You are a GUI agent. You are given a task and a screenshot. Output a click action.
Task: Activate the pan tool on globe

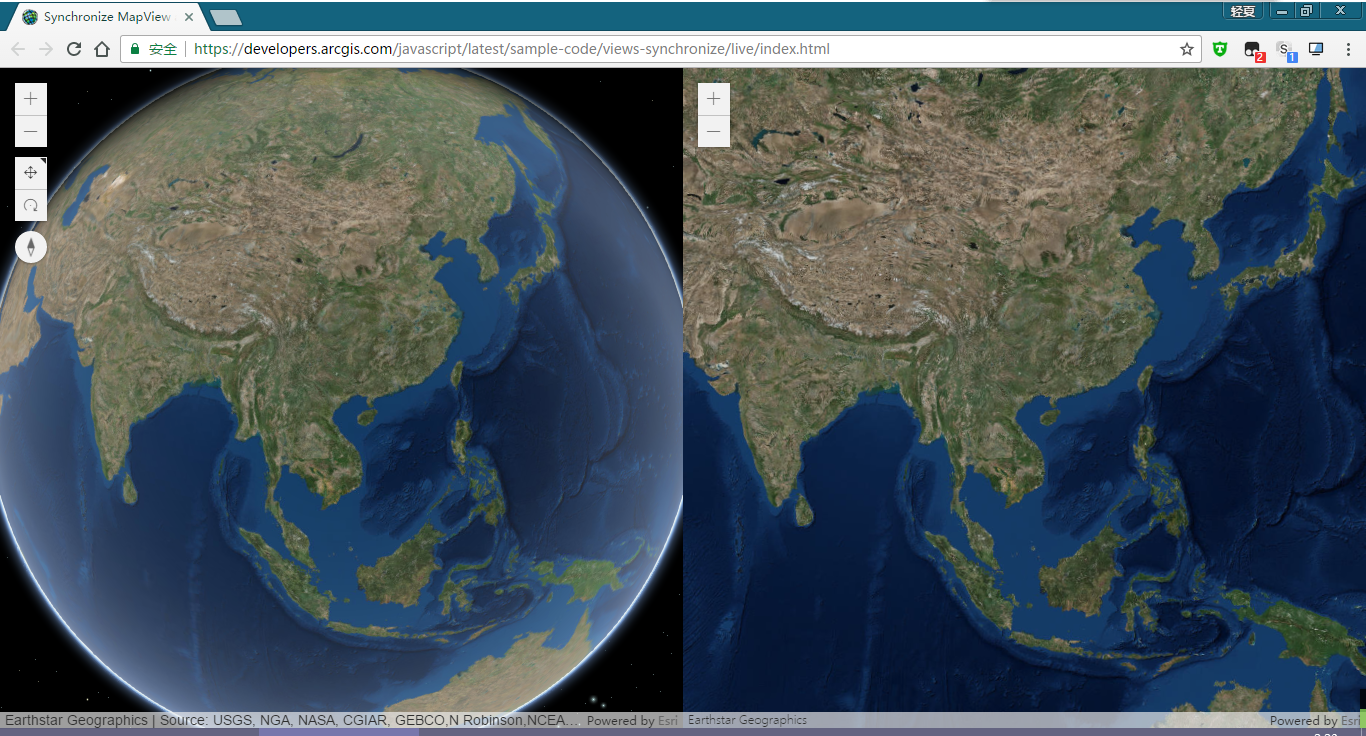31,173
